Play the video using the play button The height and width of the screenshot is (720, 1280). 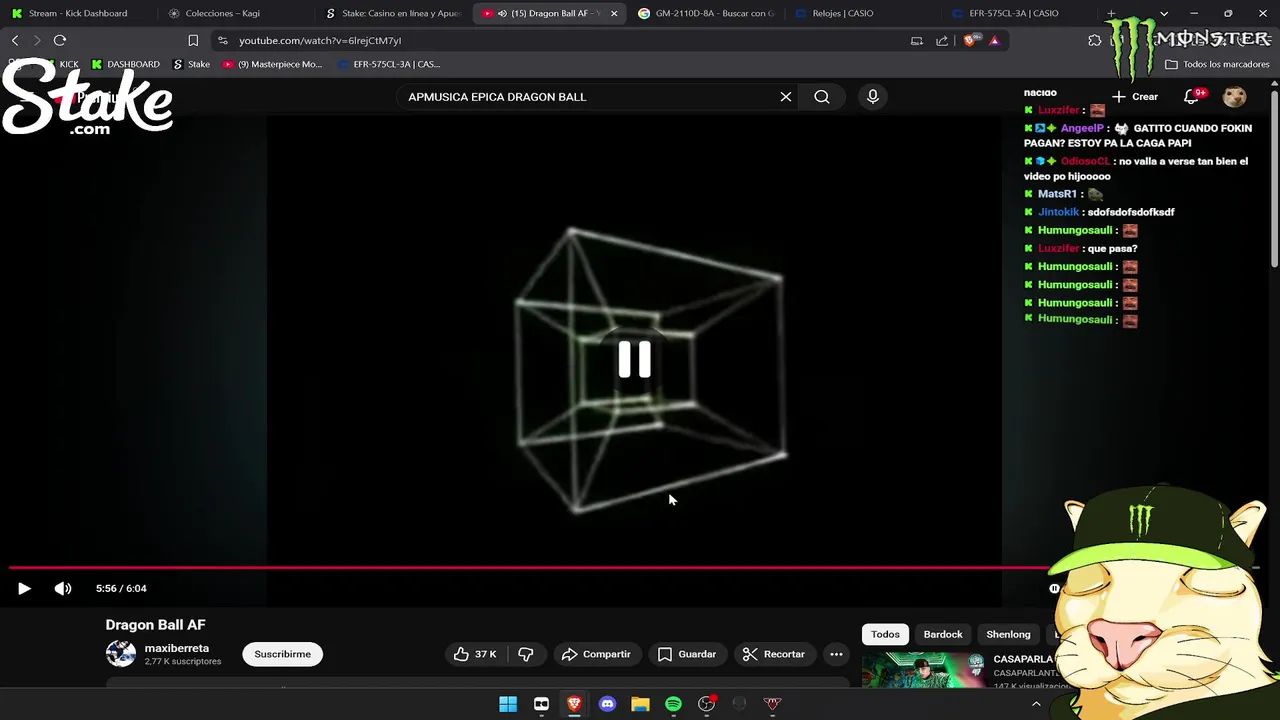pyautogui.click(x=24, y=588)
